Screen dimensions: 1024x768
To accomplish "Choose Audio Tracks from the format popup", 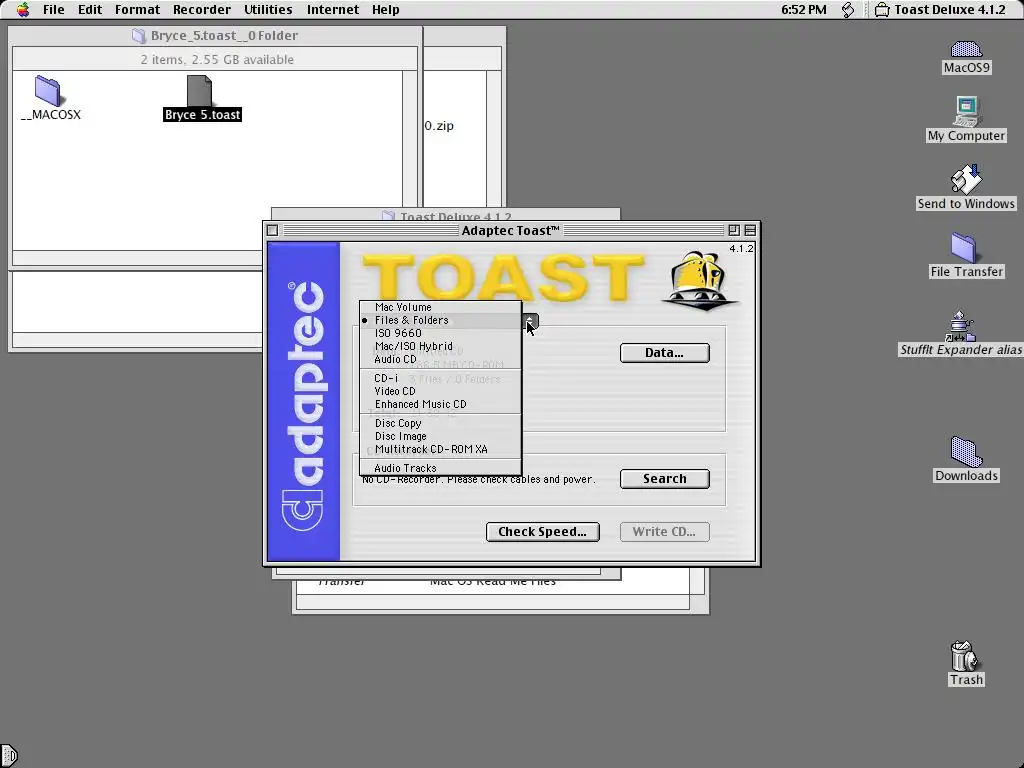I will click(441, 468).
